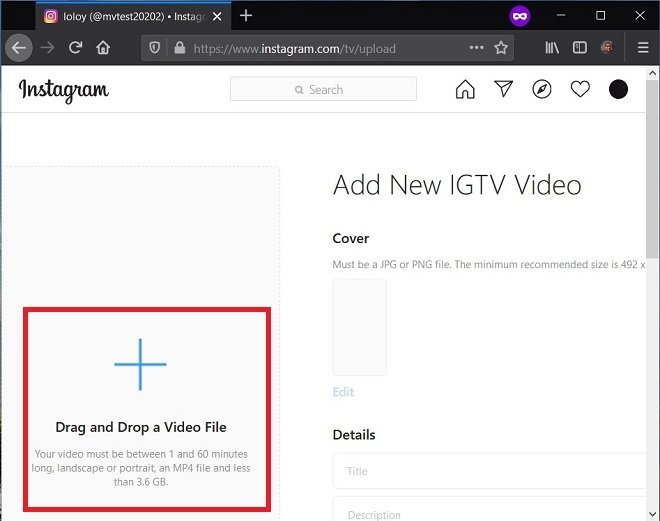Click the cover image placeholder thumbnail

pyautogui.click(x=359, y=327)
